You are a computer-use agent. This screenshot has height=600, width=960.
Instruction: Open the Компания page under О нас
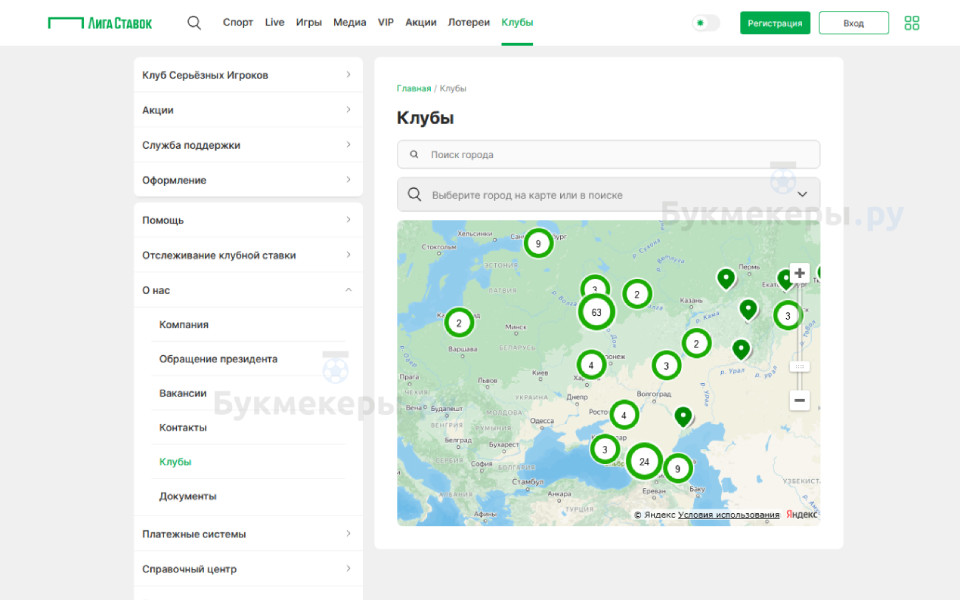point(184,324)
